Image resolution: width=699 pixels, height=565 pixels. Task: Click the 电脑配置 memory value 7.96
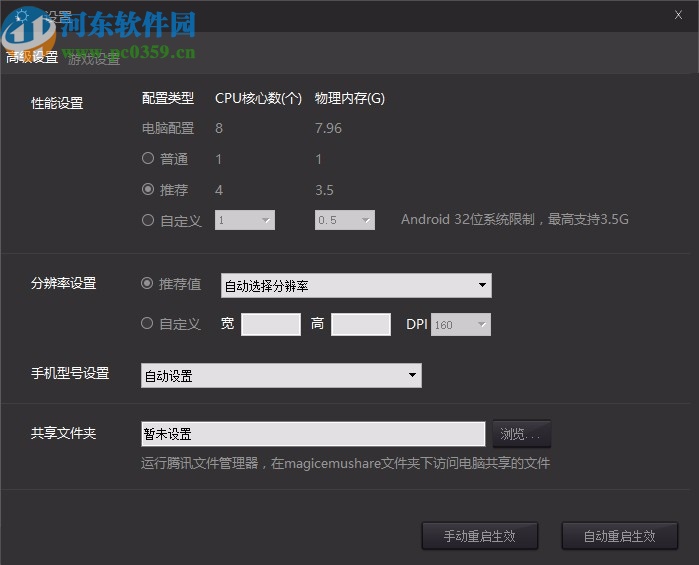pyautogui.click(x=328, y=128)
